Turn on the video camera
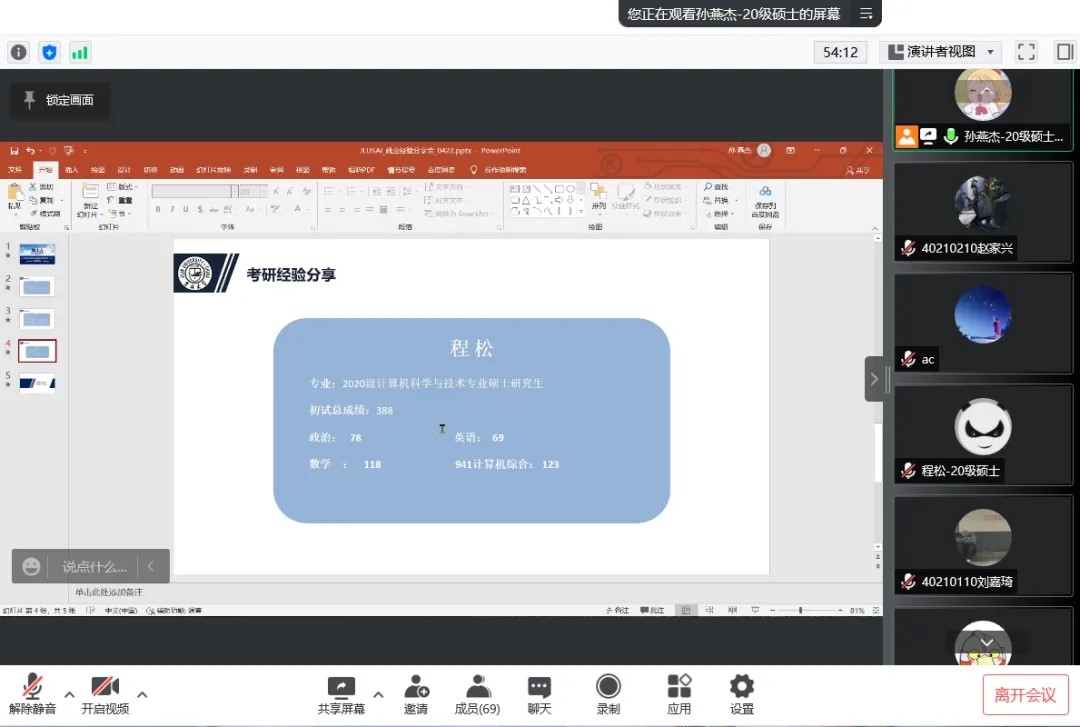 (x=105, y=694)
